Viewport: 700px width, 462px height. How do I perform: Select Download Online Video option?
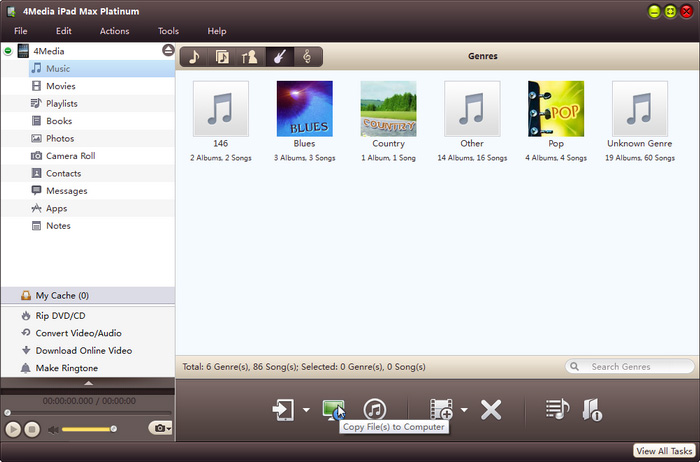click(83, 351)
